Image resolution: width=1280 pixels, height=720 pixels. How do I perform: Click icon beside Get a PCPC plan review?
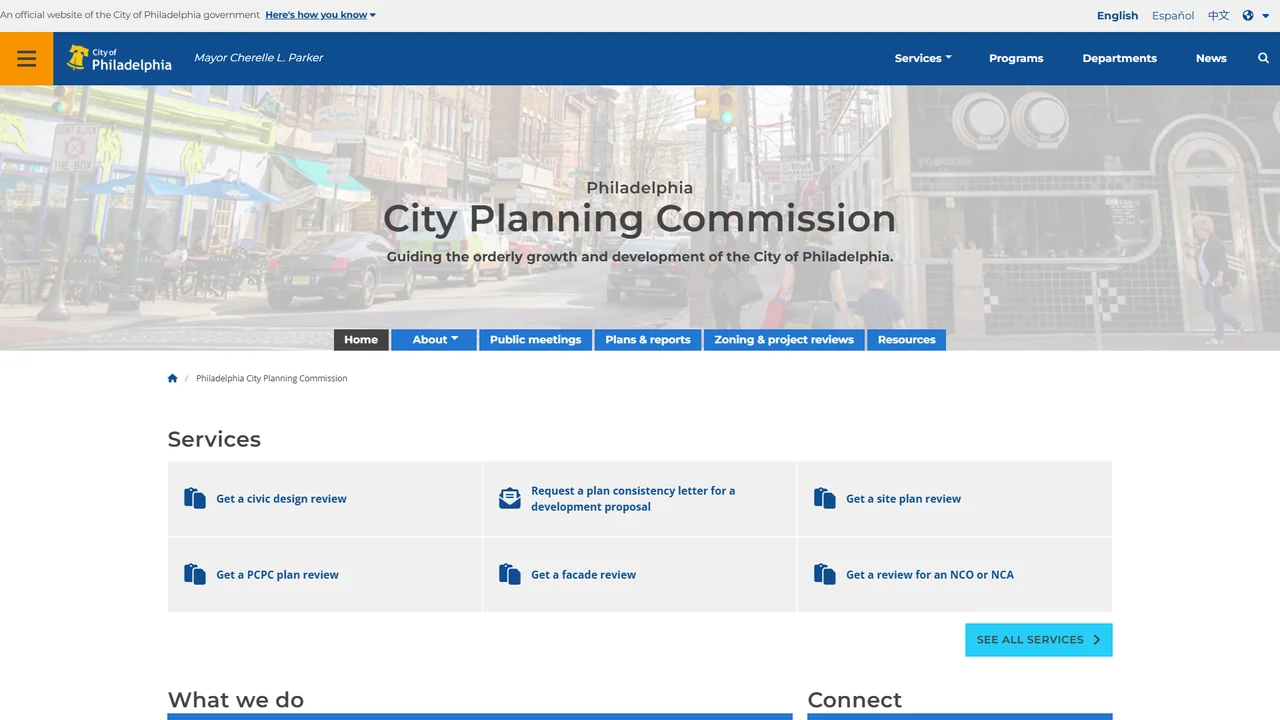coord(195,574)
